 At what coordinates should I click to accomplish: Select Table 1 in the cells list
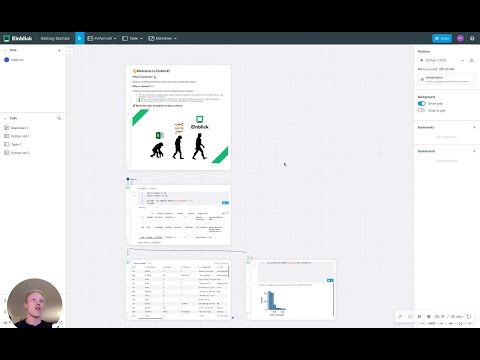(13, 144)
